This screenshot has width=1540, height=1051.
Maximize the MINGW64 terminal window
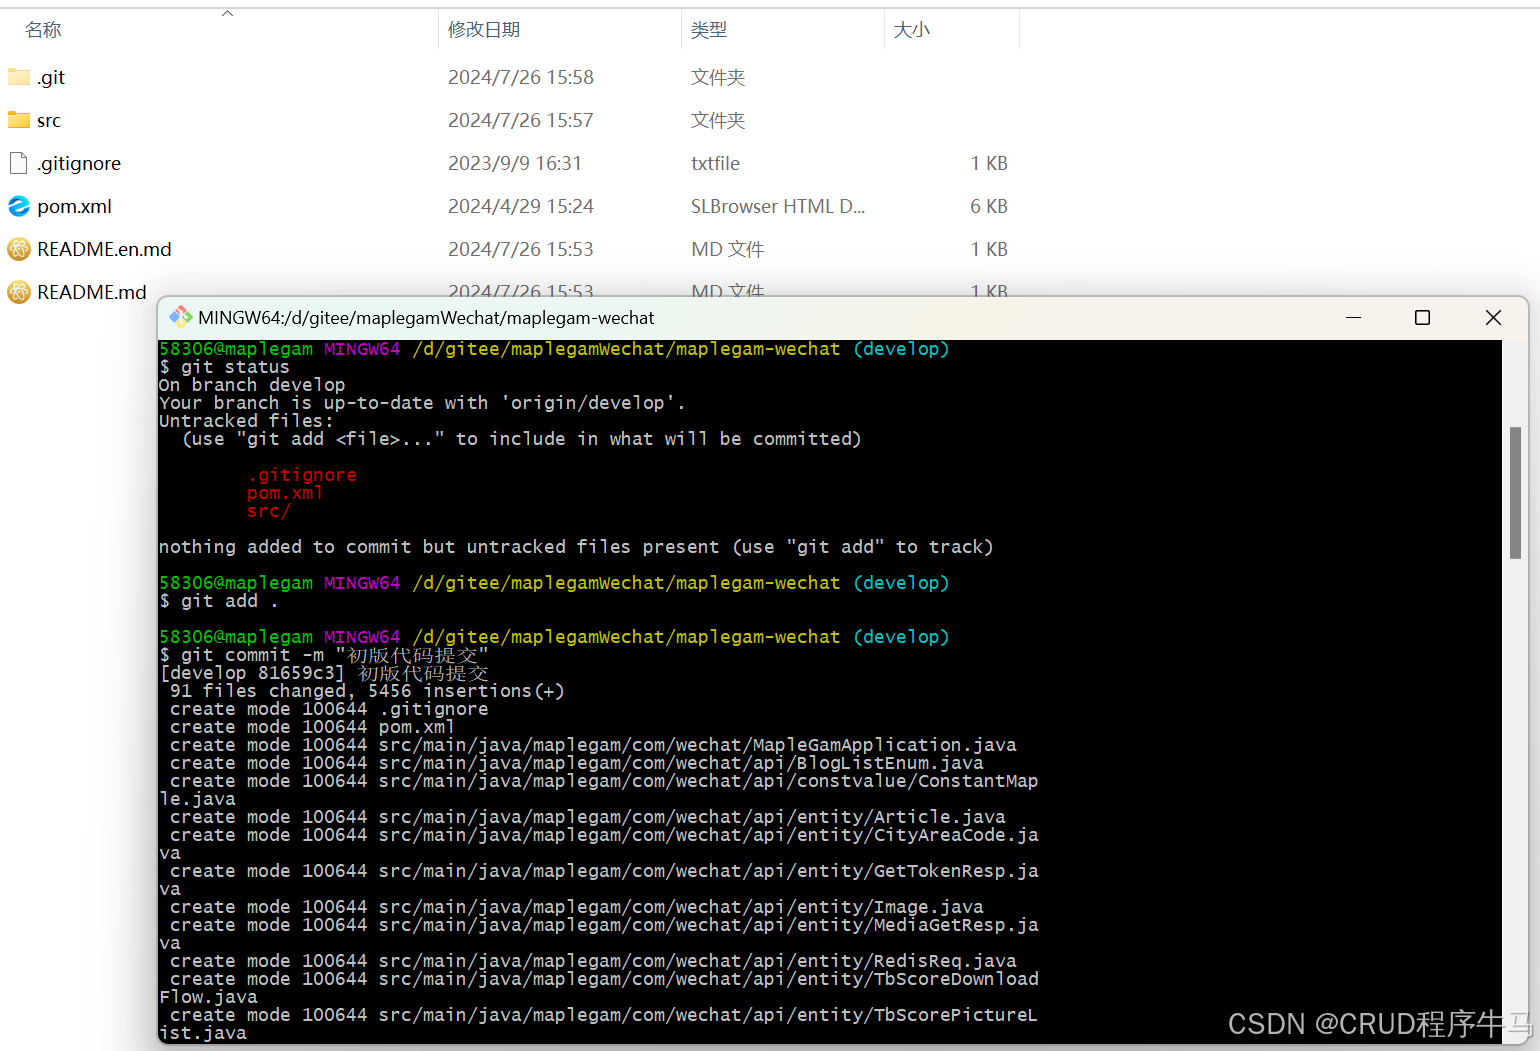coord(1422,318)
